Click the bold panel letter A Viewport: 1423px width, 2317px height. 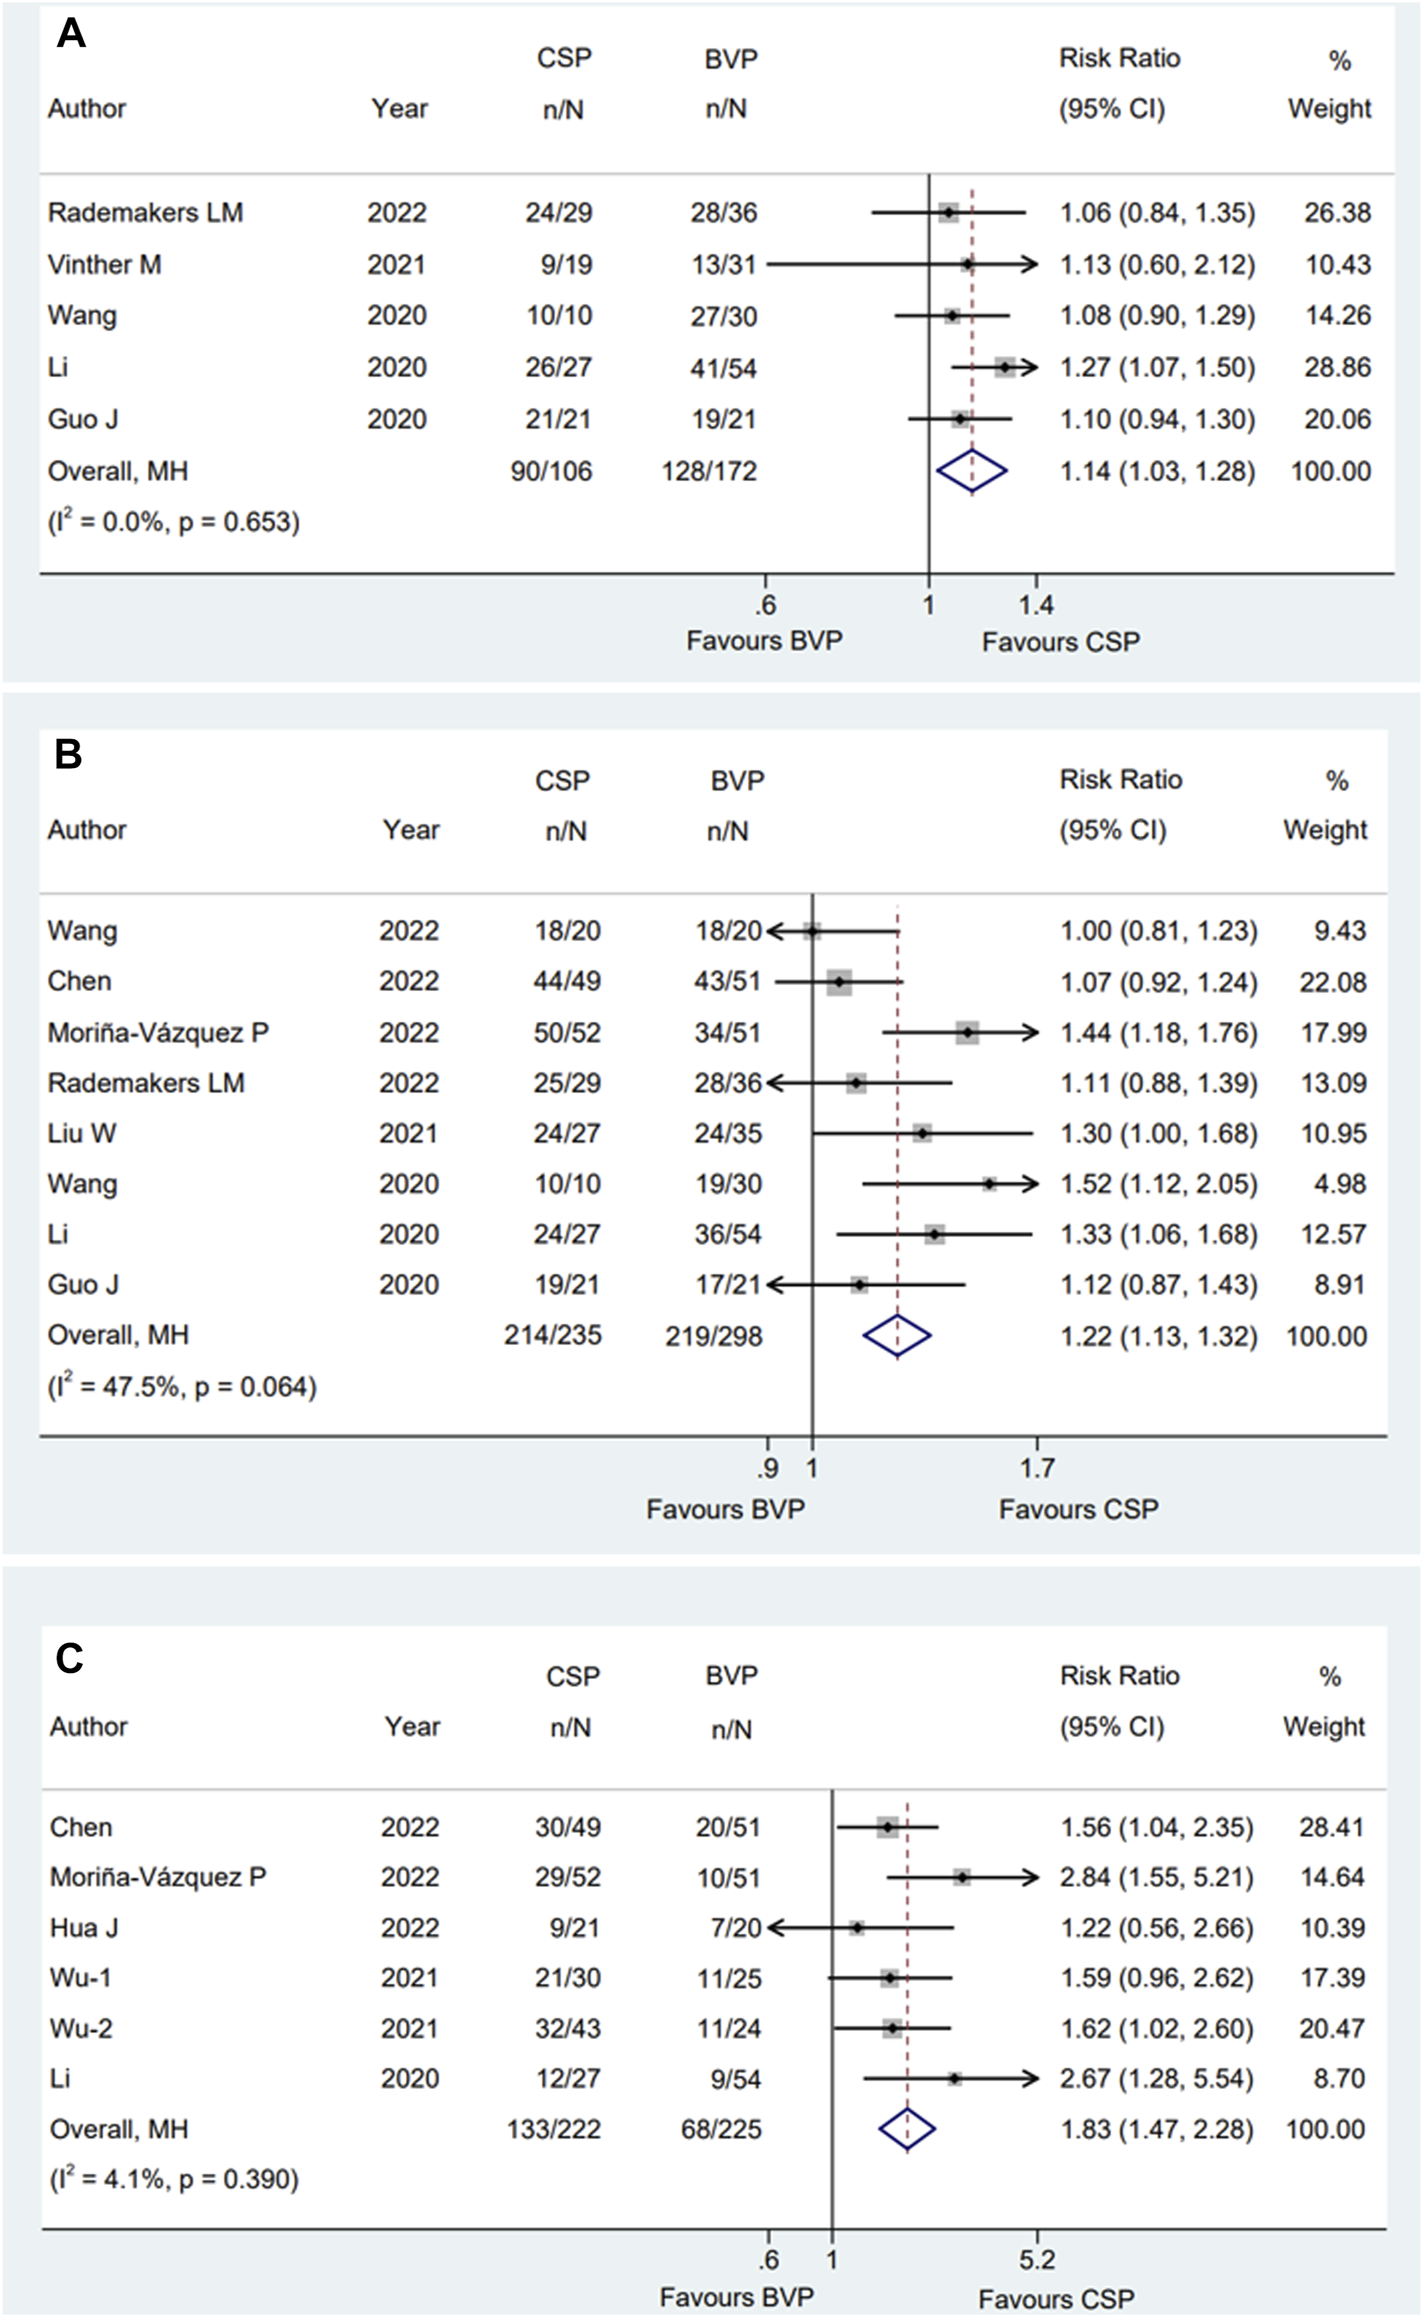(x=71, y=35)
